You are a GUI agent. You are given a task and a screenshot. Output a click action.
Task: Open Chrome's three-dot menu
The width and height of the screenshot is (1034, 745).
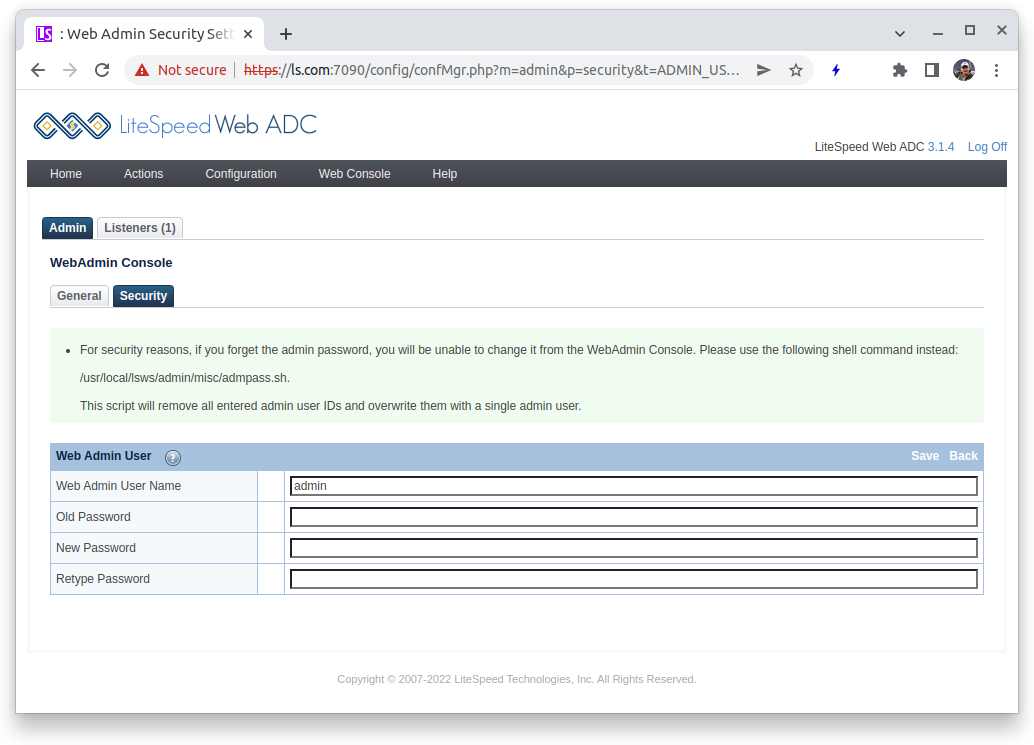click(x=996, y=70)
